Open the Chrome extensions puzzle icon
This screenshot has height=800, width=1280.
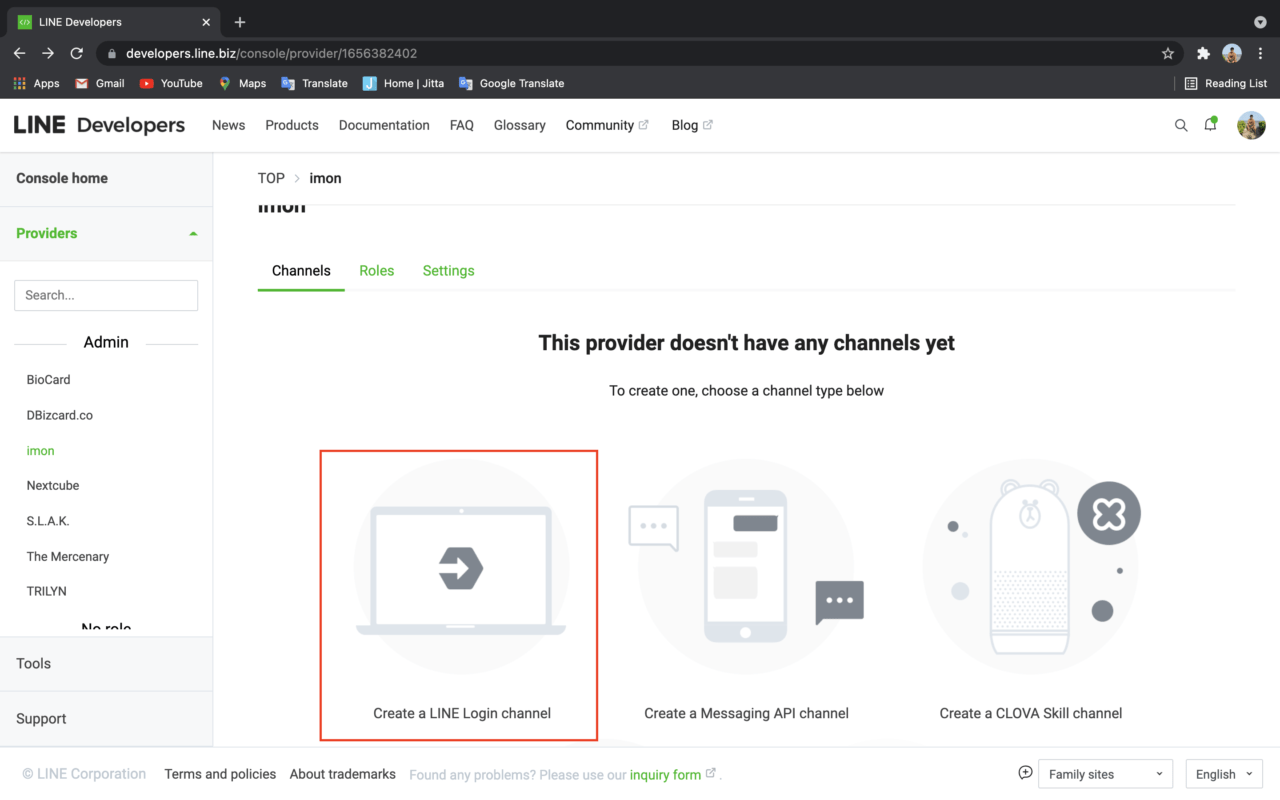[x=1203, y=54]
